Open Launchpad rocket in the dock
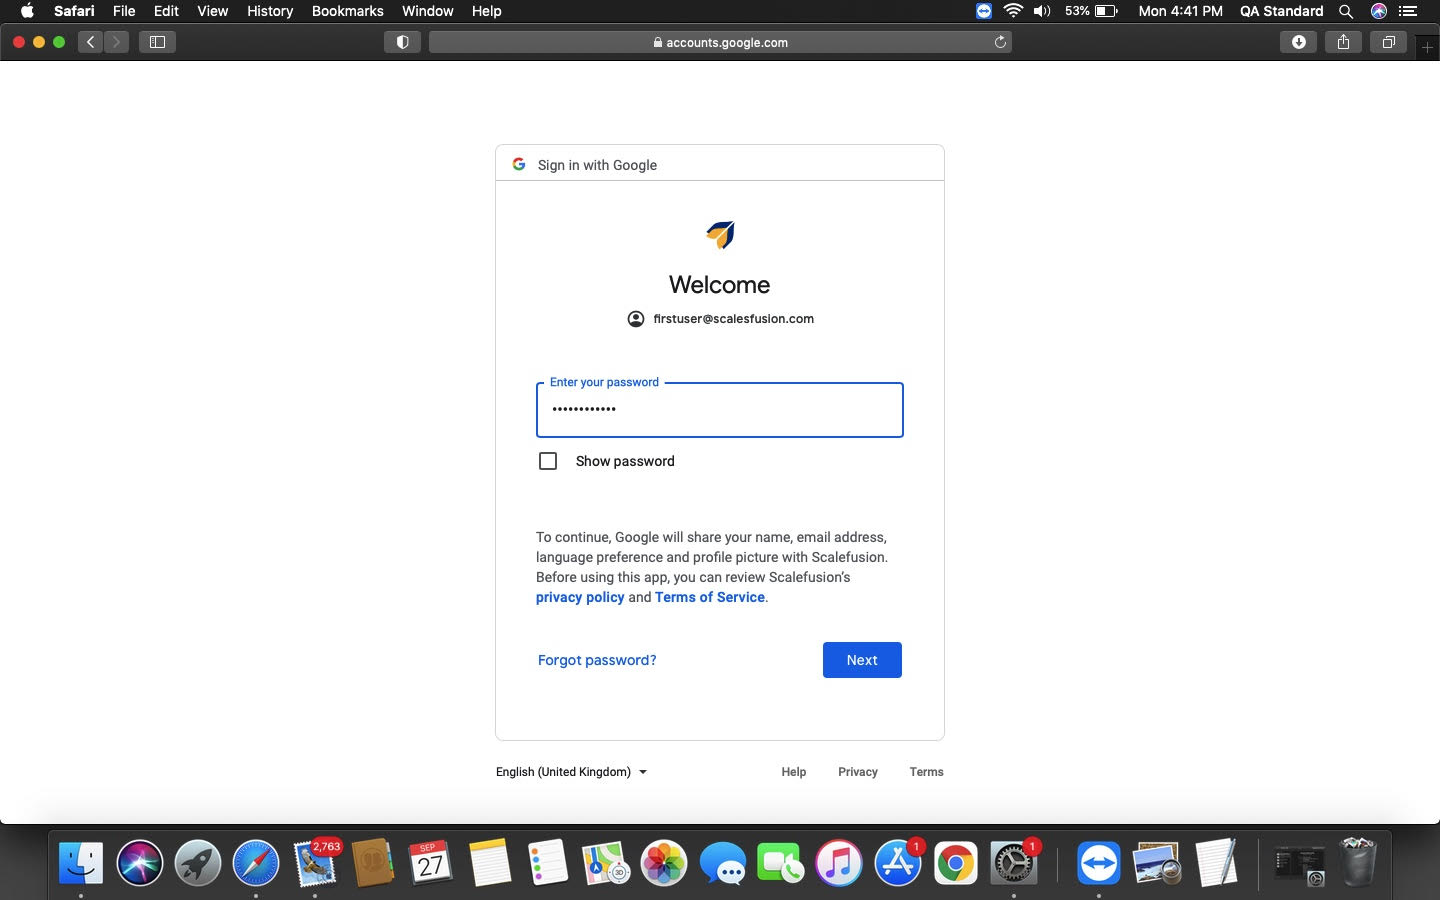Image resolution: width=1440 pixels, height=900 pixels. pyautogui.click(x=197, y=862)
